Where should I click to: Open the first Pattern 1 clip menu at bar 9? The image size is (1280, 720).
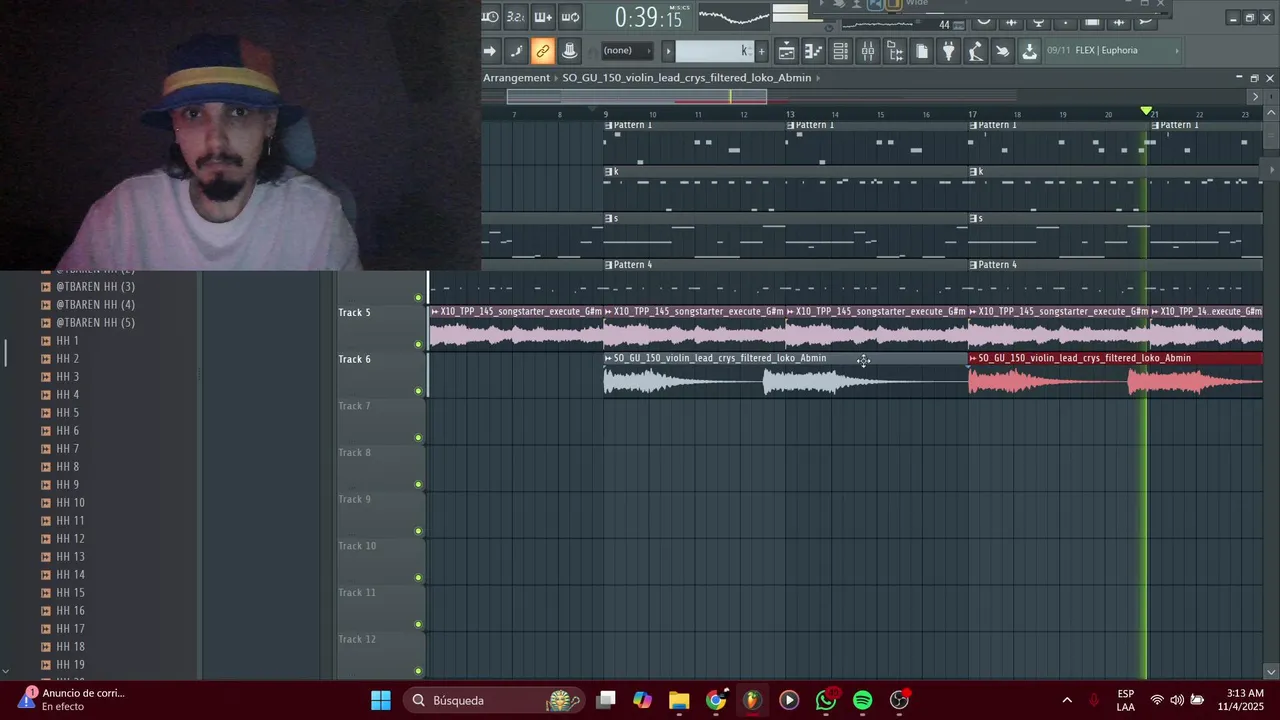(x=608, y=125)
